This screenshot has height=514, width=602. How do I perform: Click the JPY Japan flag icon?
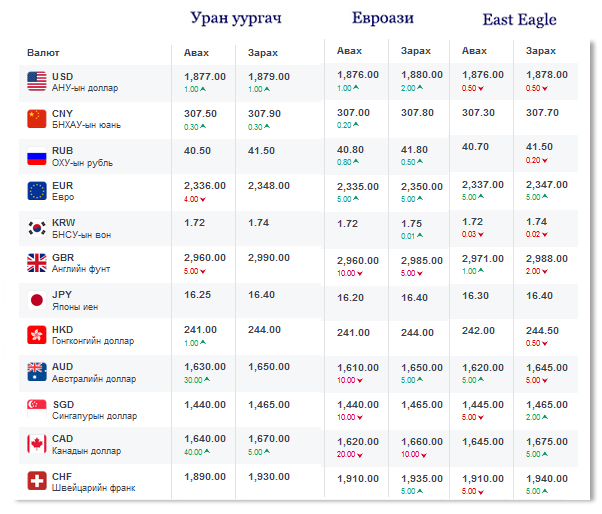pos(37,299)
